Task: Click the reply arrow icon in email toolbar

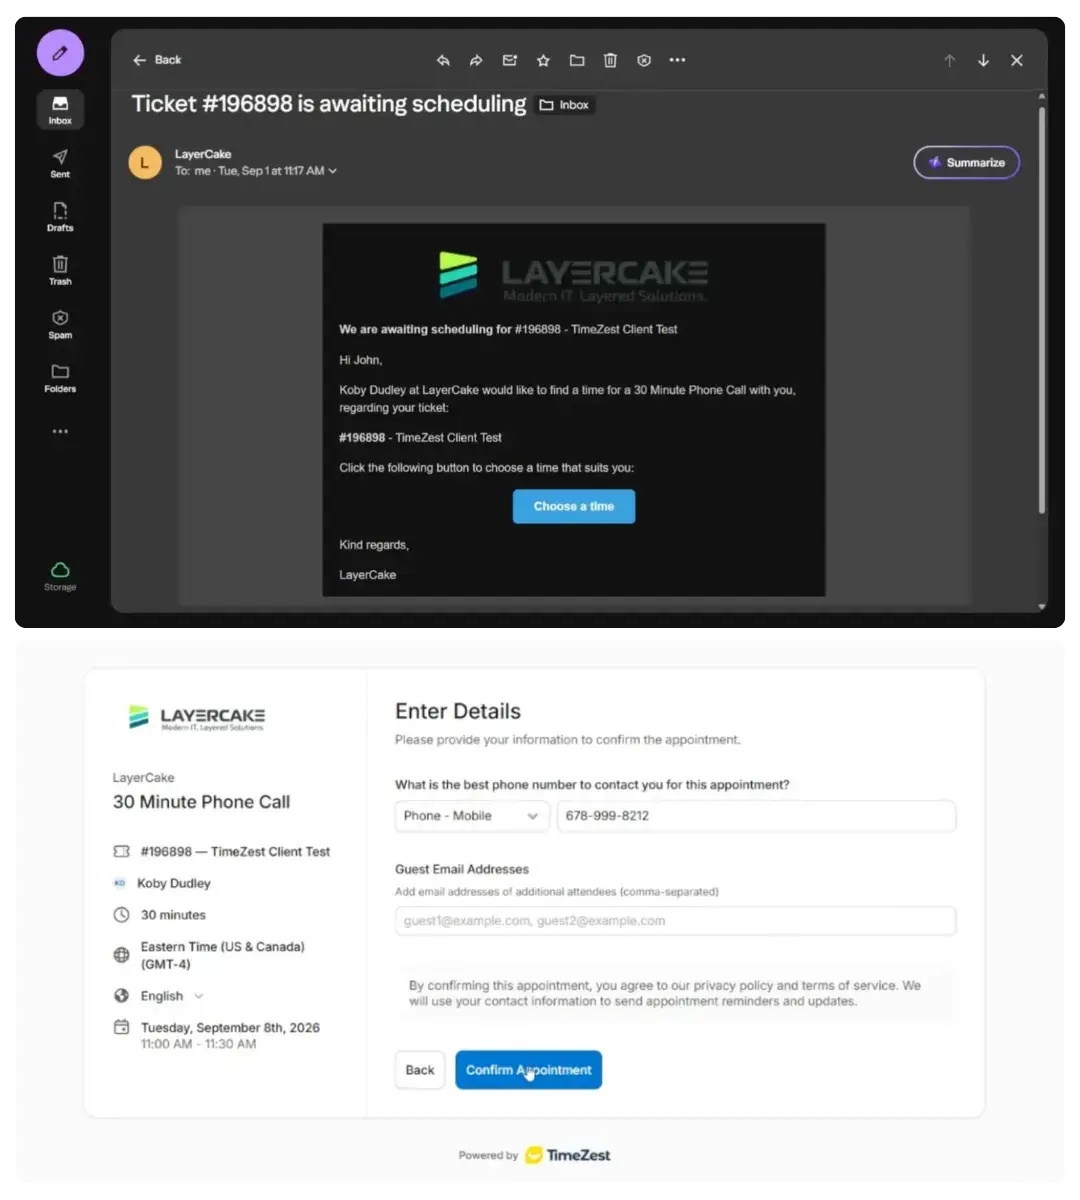Action: [443, 60]
